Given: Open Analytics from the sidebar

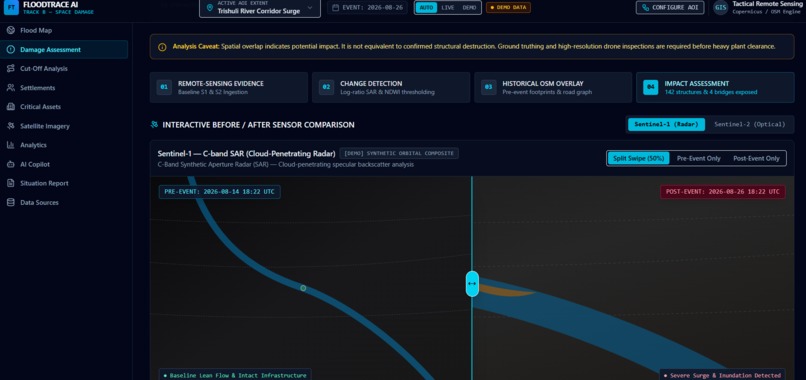Looking at the screenshot, I should tap(64, 145).
